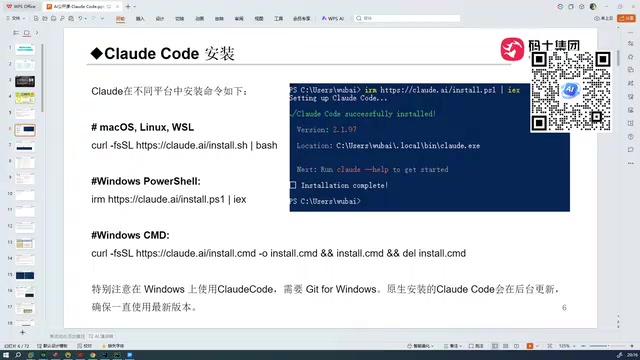The width and height of the screenshot is (640, 360).
Task: Click the thumbnail panel scrollbar
Action: click(x=42, y=78)
